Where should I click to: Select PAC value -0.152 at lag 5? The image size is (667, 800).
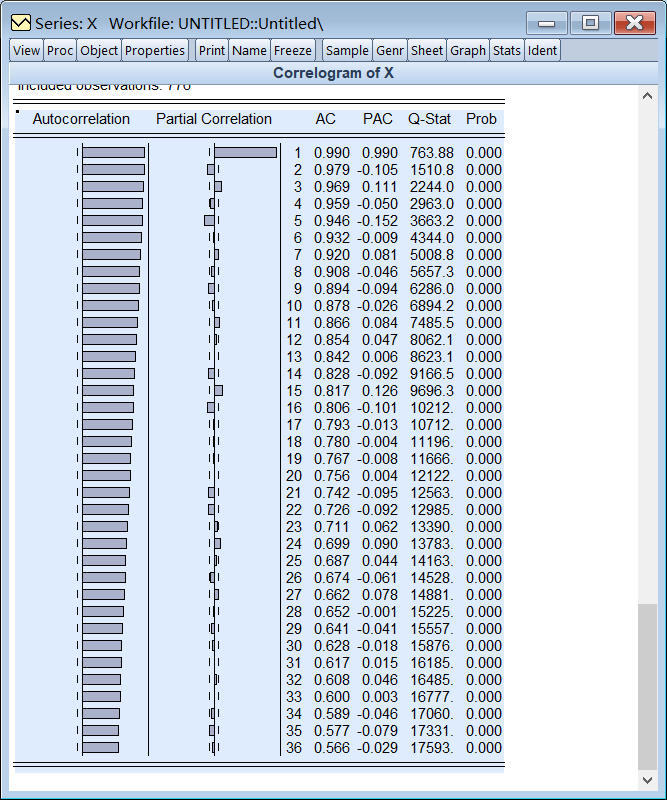pos(377,221)
